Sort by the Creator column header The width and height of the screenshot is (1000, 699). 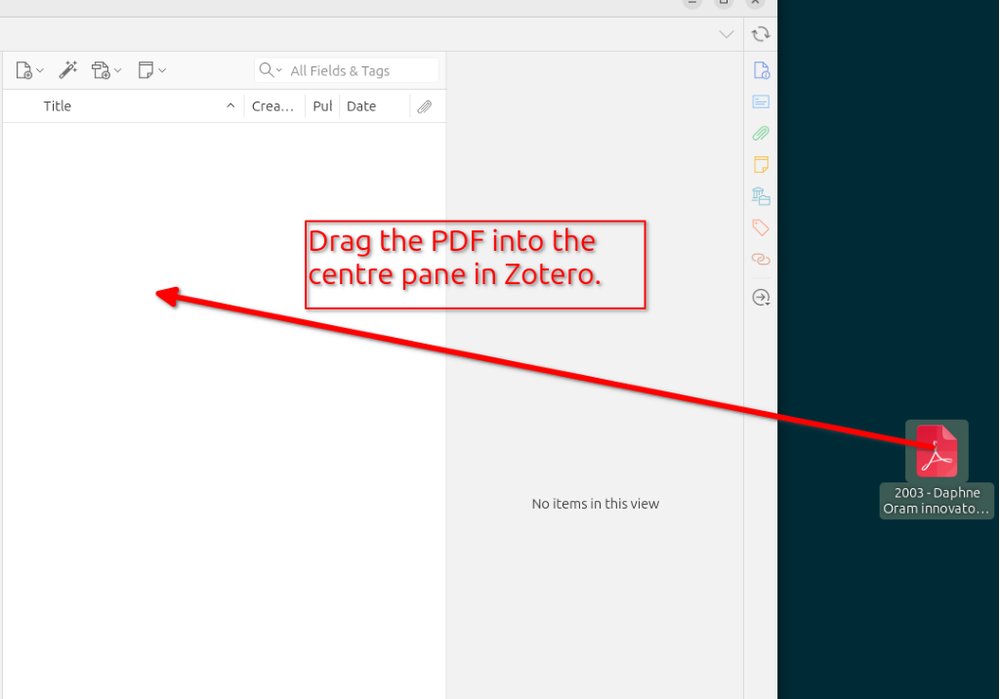pos(273,107)
